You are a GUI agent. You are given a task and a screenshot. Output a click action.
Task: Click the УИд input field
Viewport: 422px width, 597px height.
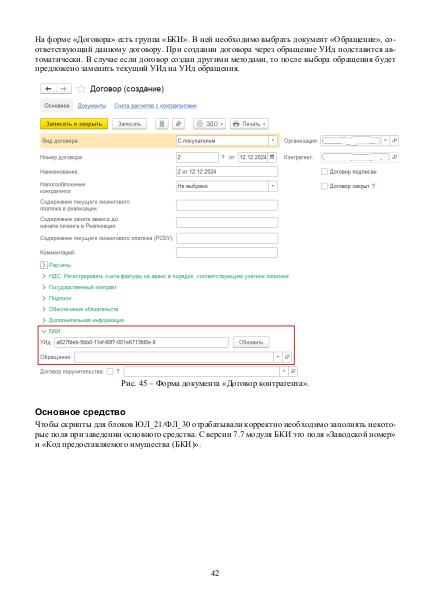pyautogui.click(x=141, y=342)
